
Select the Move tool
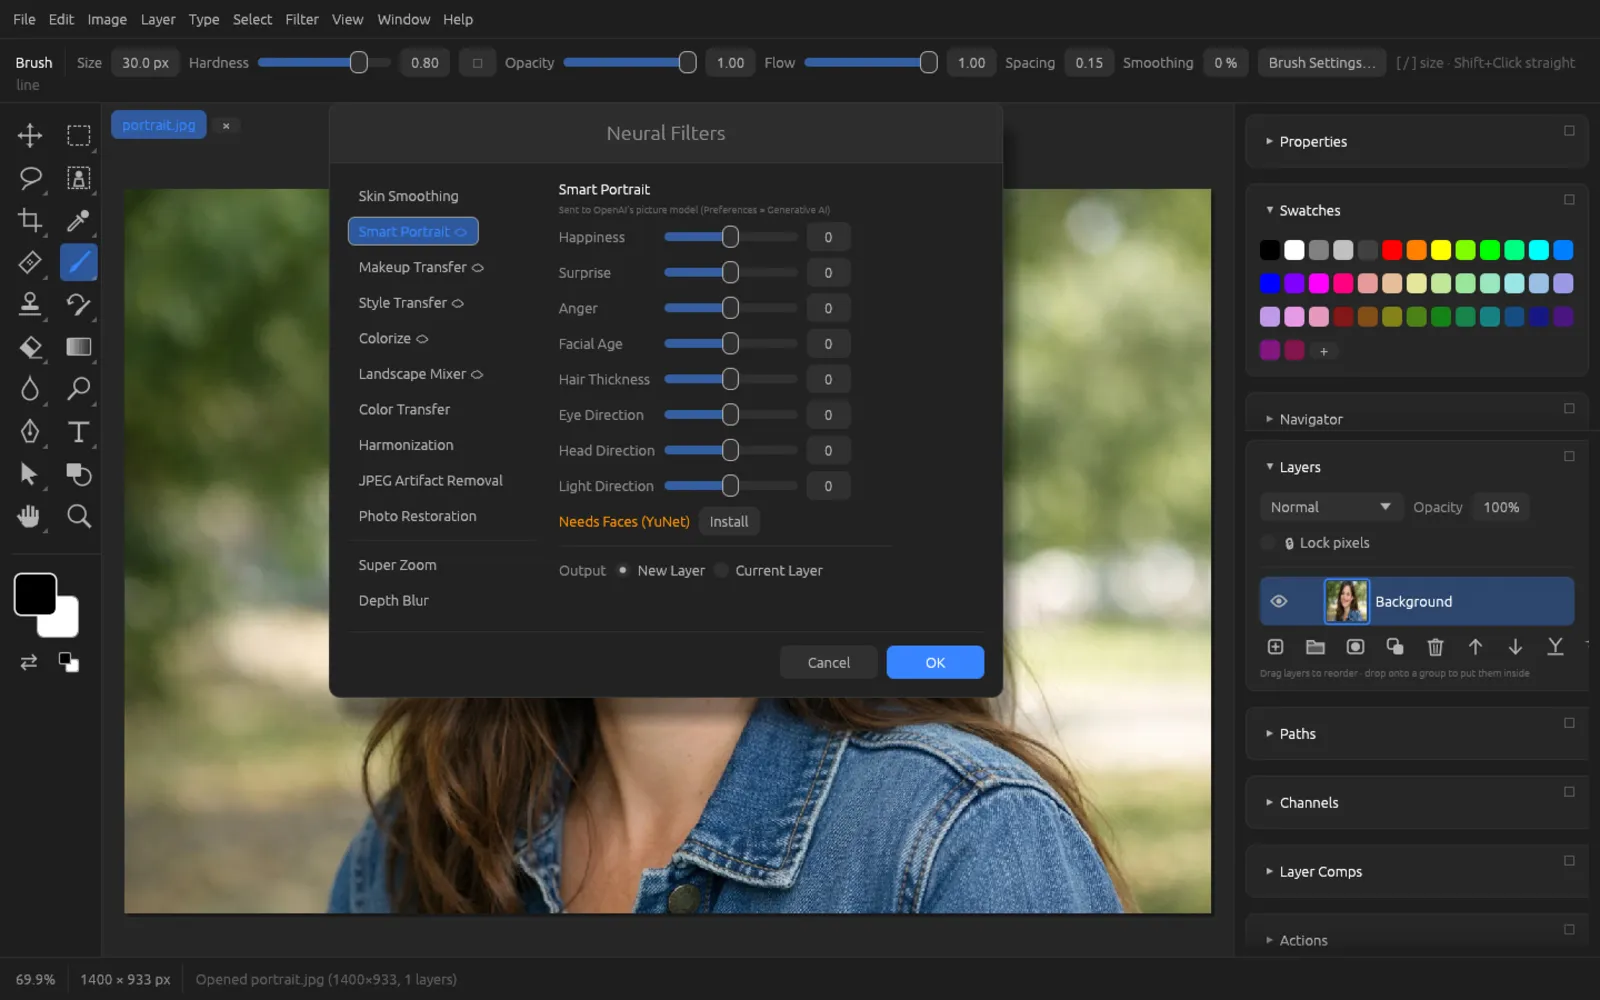click(x=30, y=136)
